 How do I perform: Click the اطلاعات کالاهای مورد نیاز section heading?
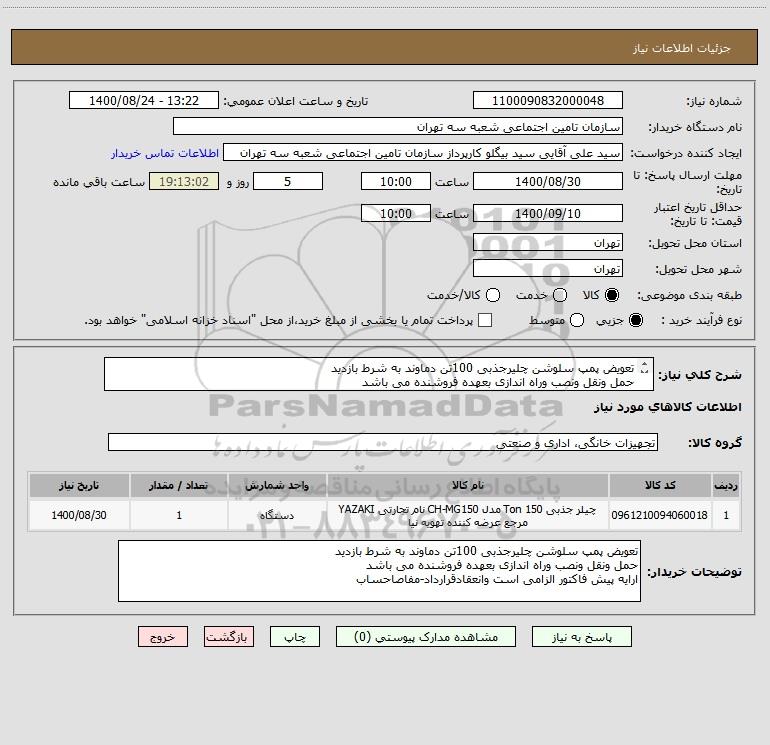pyautogui.click(x=668, y=407)
